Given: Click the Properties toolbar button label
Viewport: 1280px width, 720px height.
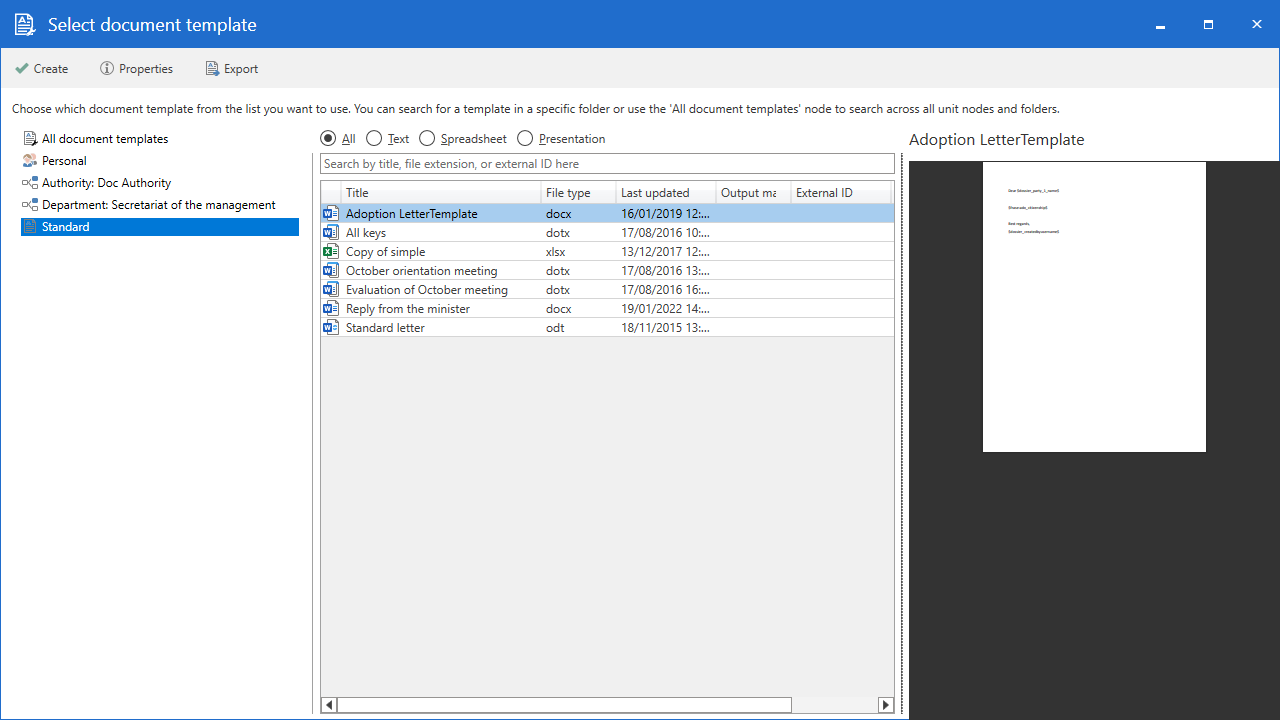Looking at the screenshot, I should click(146, 69).
